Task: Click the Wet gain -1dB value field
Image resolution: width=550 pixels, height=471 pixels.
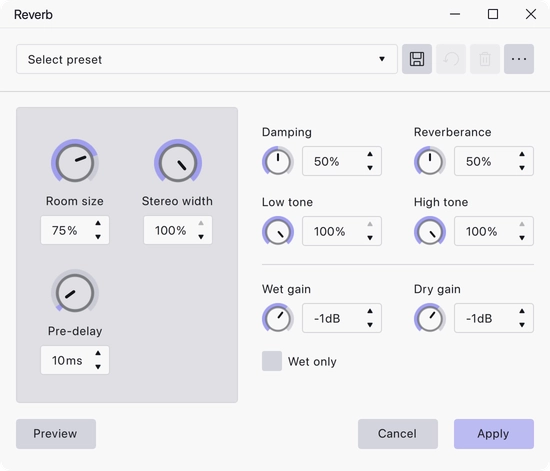Action: (342, 318)
